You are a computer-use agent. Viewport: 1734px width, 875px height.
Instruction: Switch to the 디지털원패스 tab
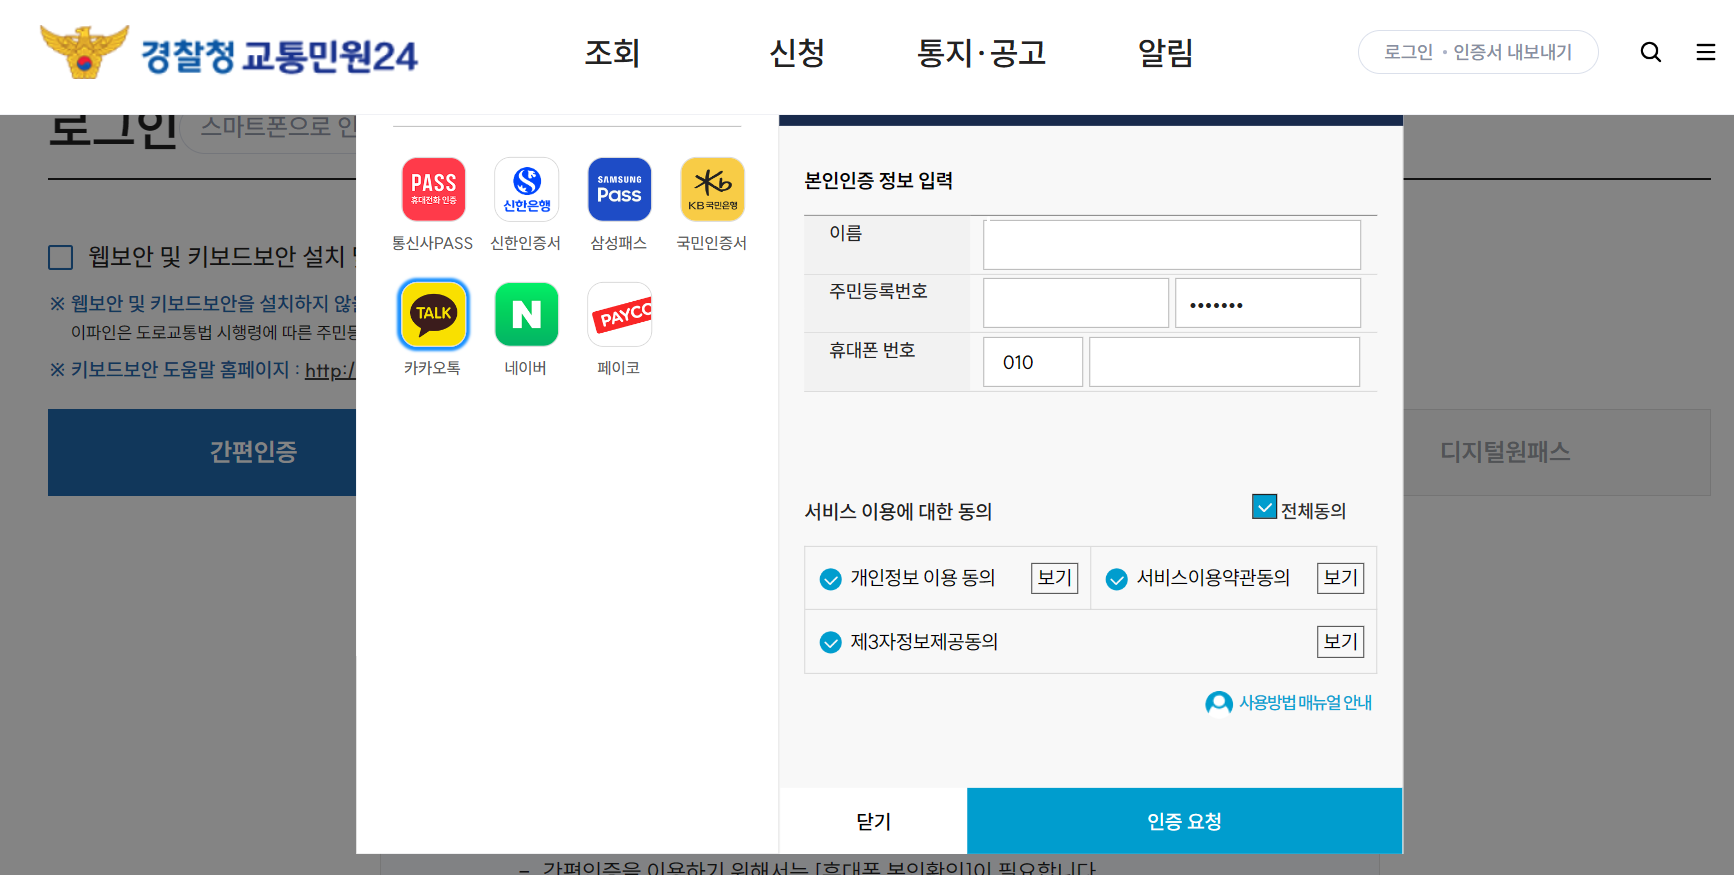1557,452
